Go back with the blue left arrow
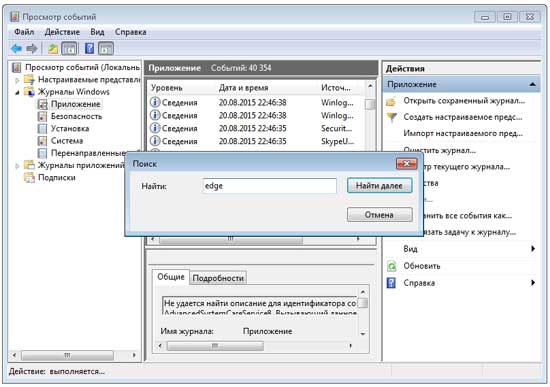This screenshot has height=387, width=550. (16, 48)
